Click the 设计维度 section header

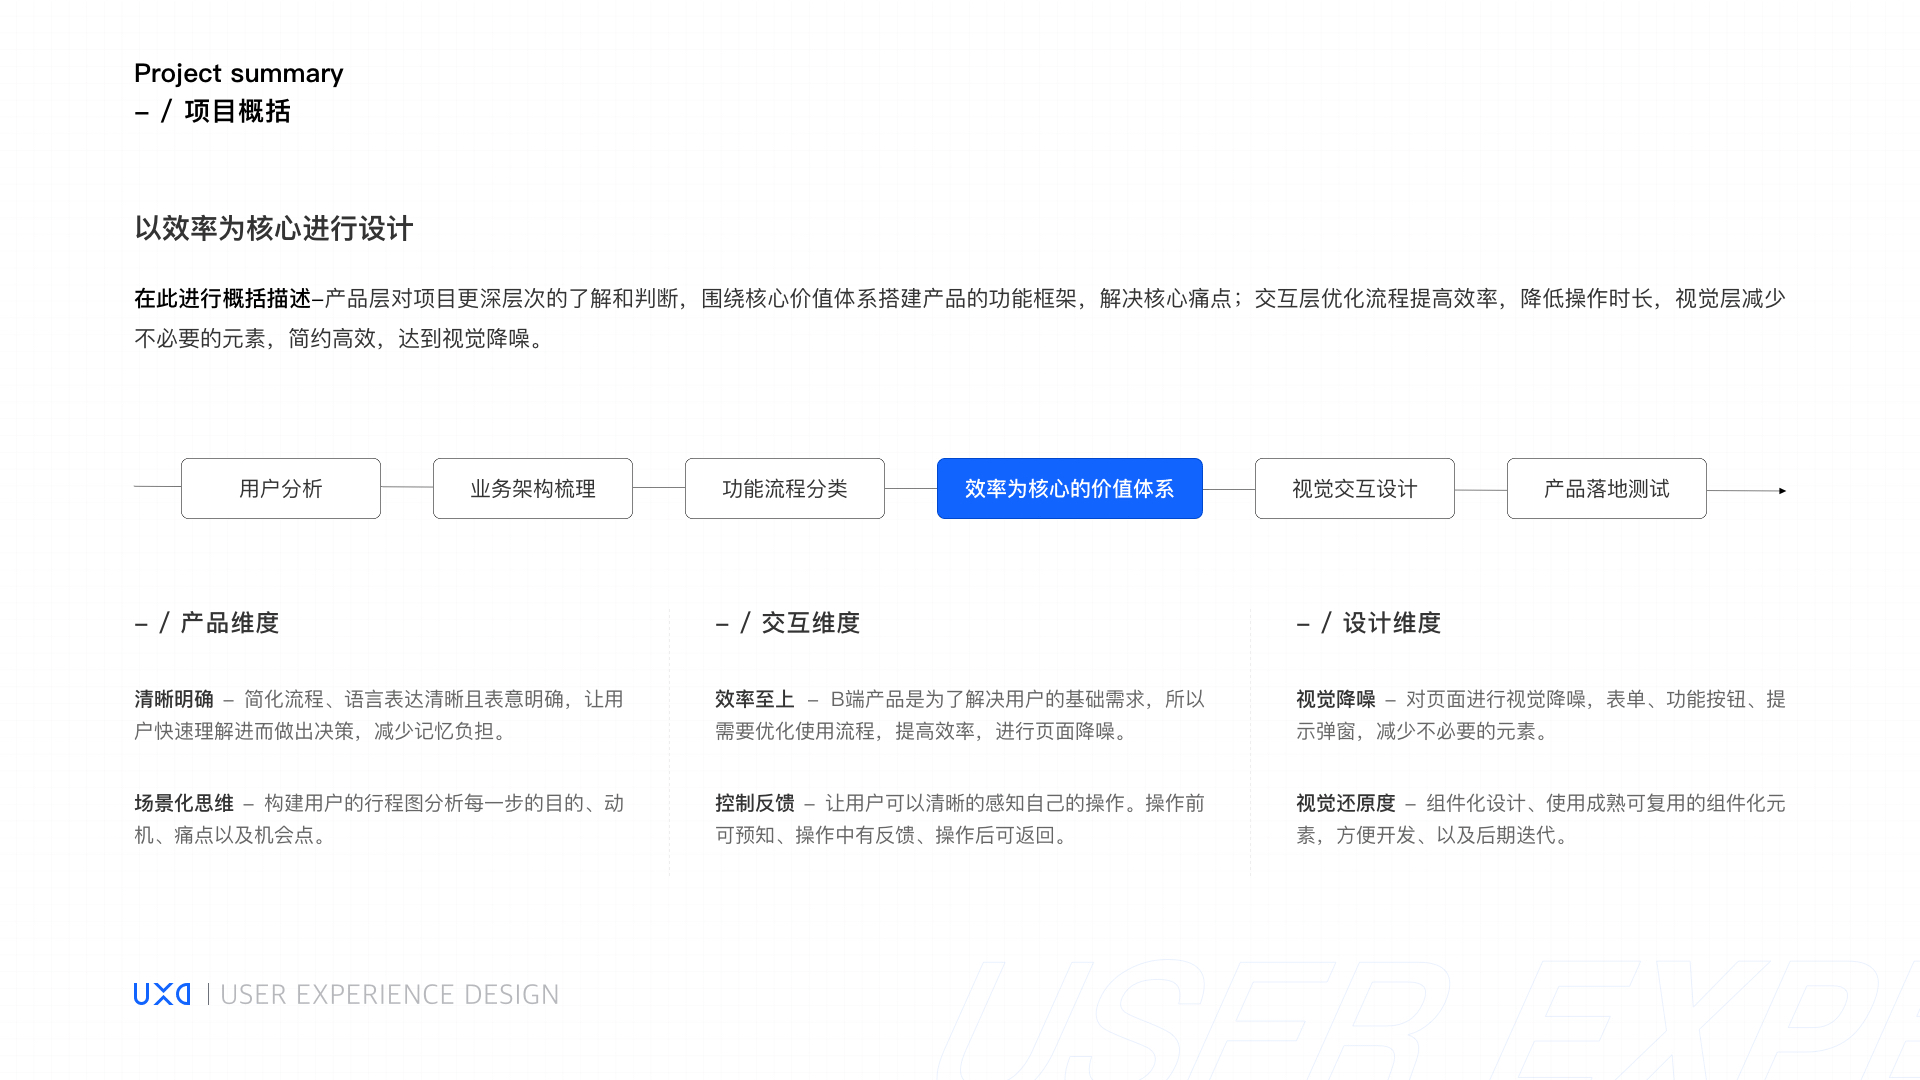coord(1369,622)
